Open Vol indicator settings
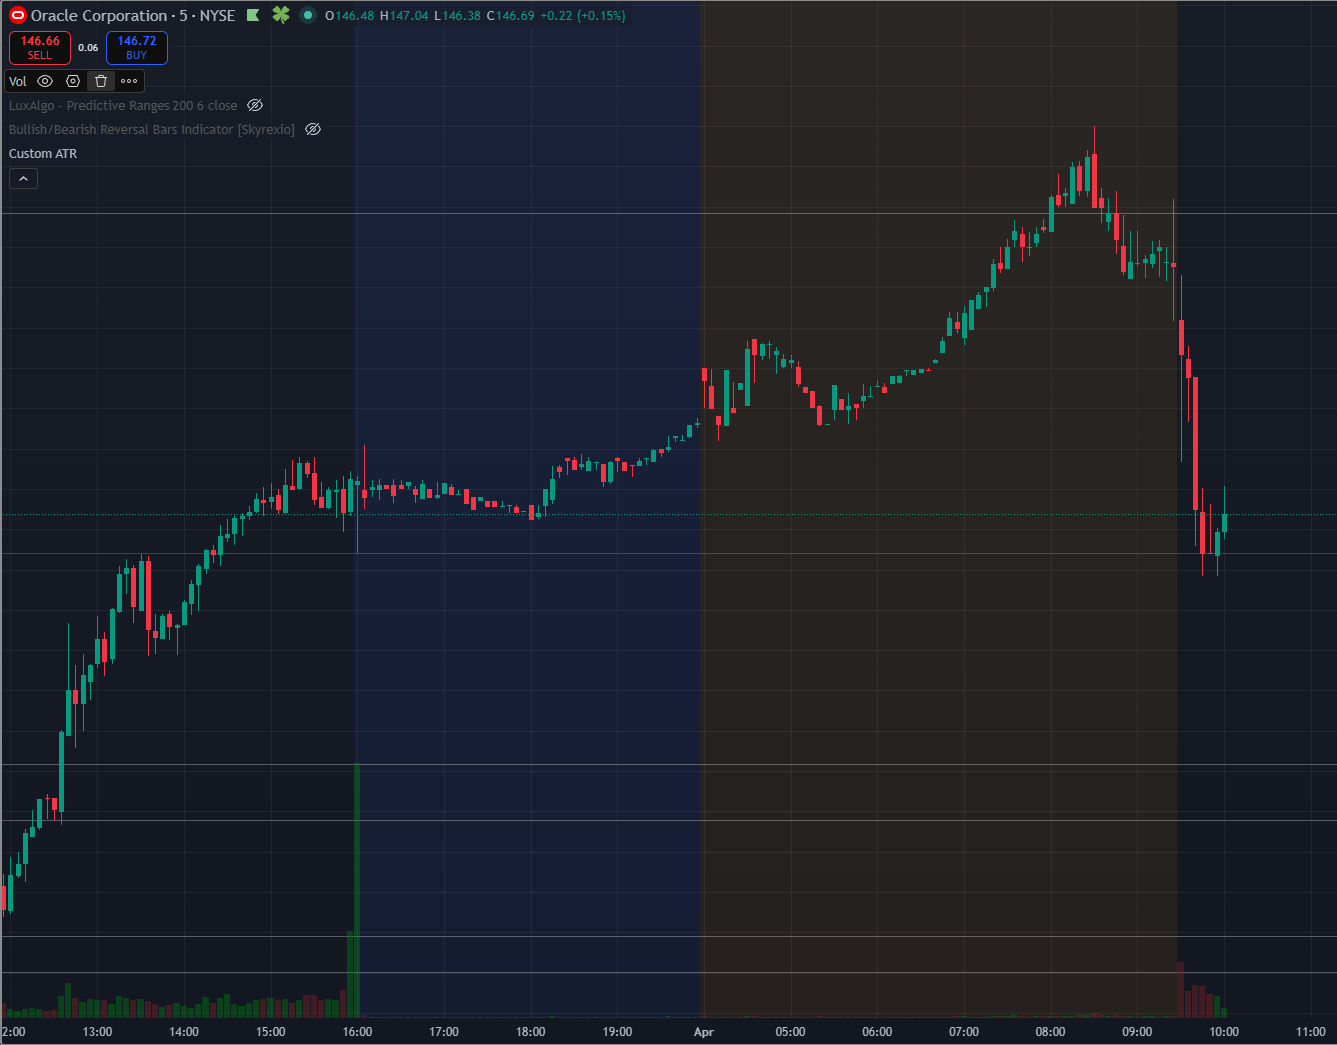 coord(73,81)
